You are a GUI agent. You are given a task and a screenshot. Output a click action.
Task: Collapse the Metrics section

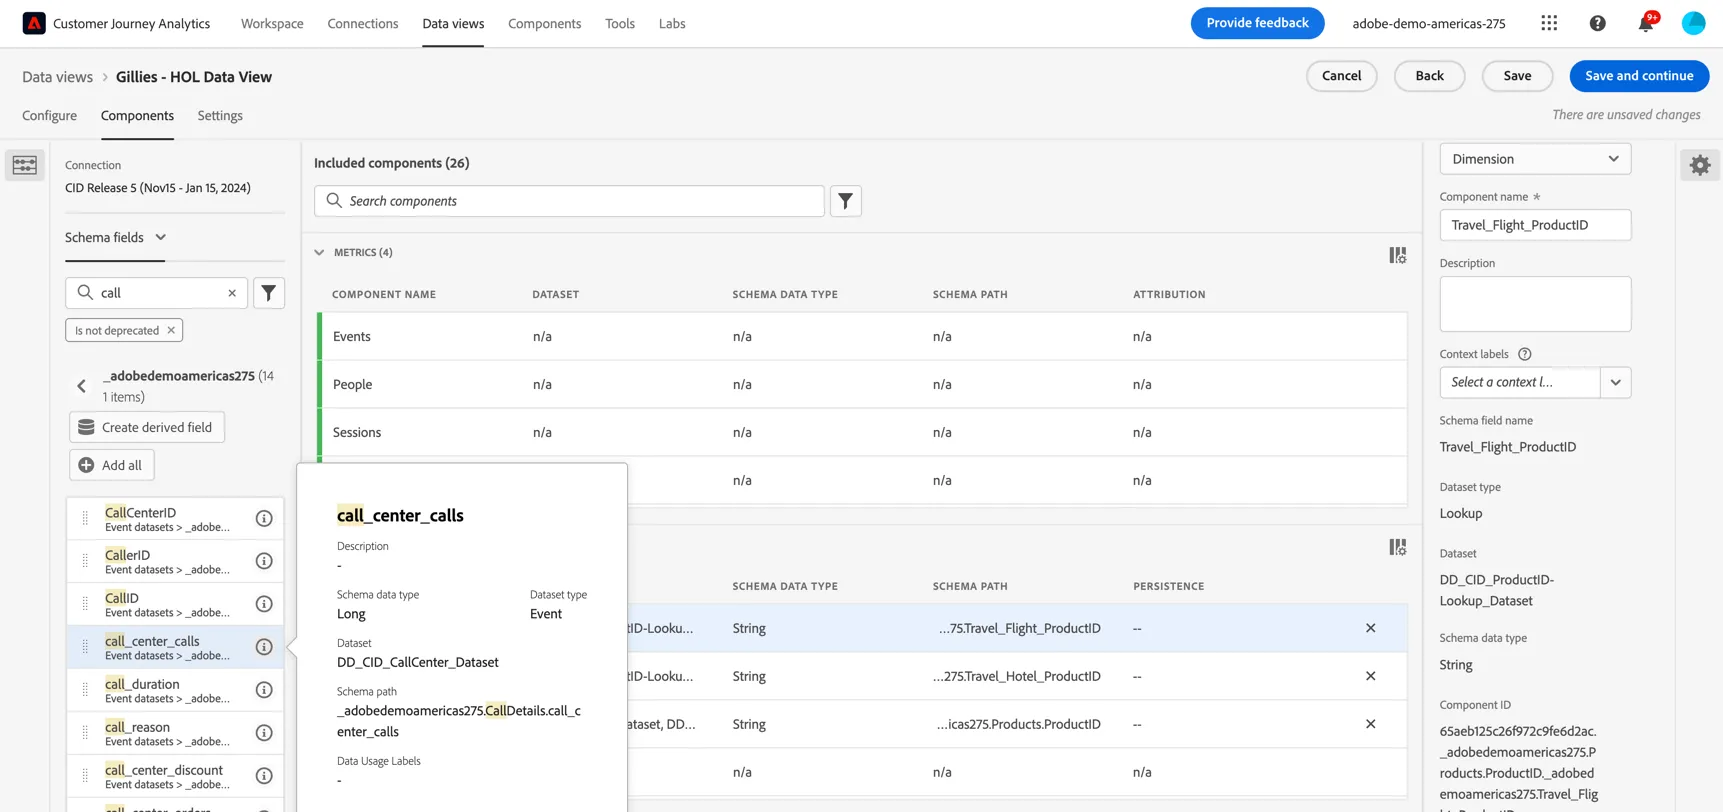point(319,253)
